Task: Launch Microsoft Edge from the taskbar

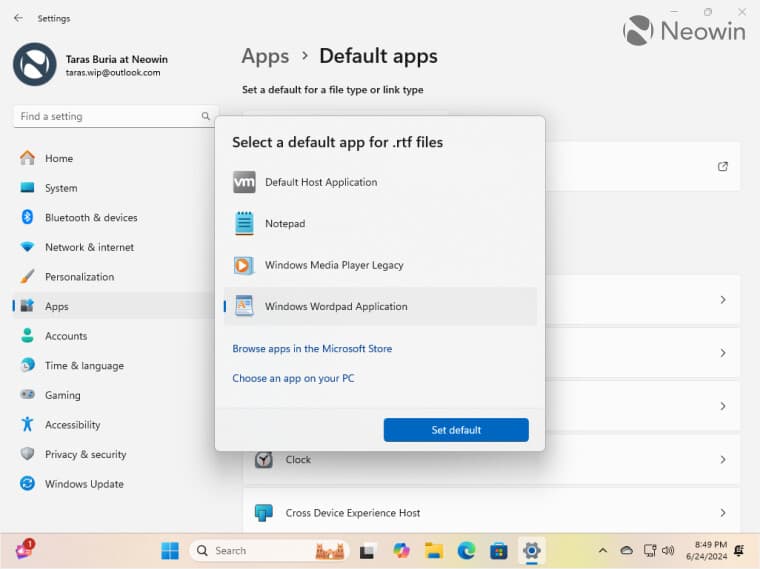Action: click(x=466, y=551)
